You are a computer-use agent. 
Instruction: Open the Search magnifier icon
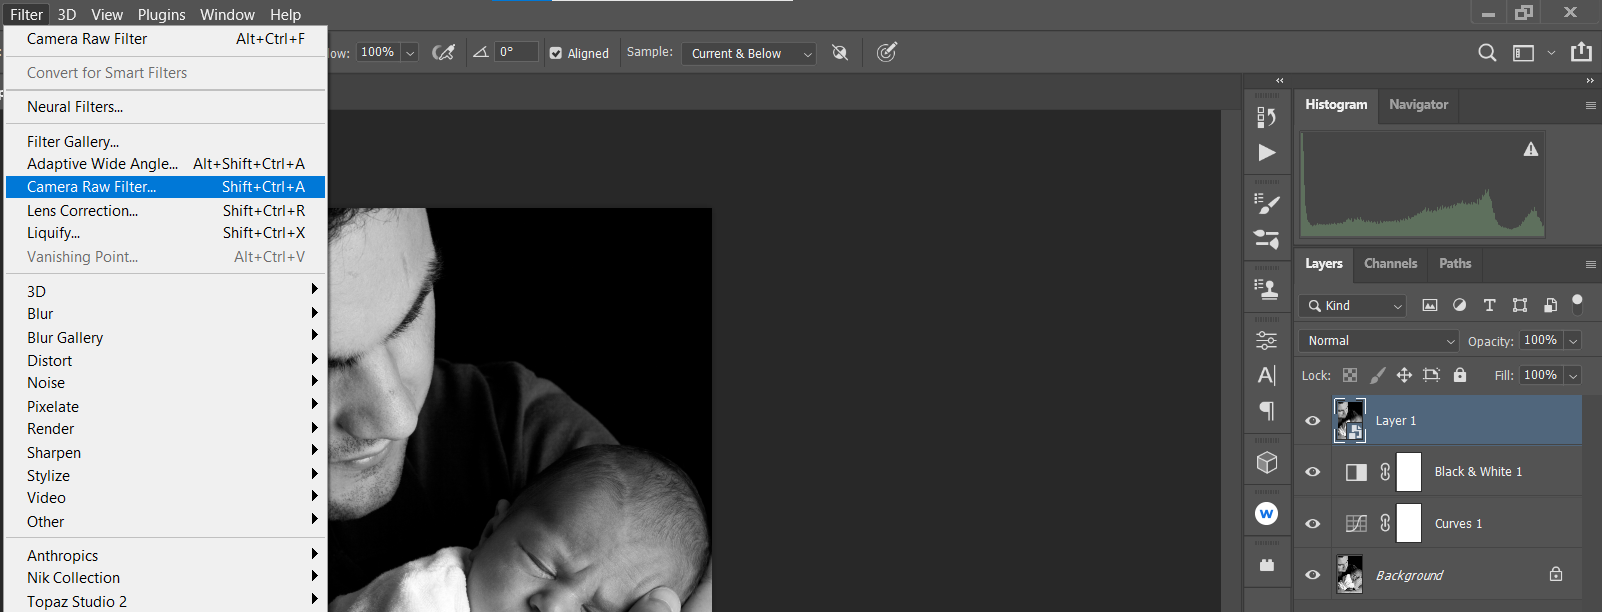[1487, 53]
